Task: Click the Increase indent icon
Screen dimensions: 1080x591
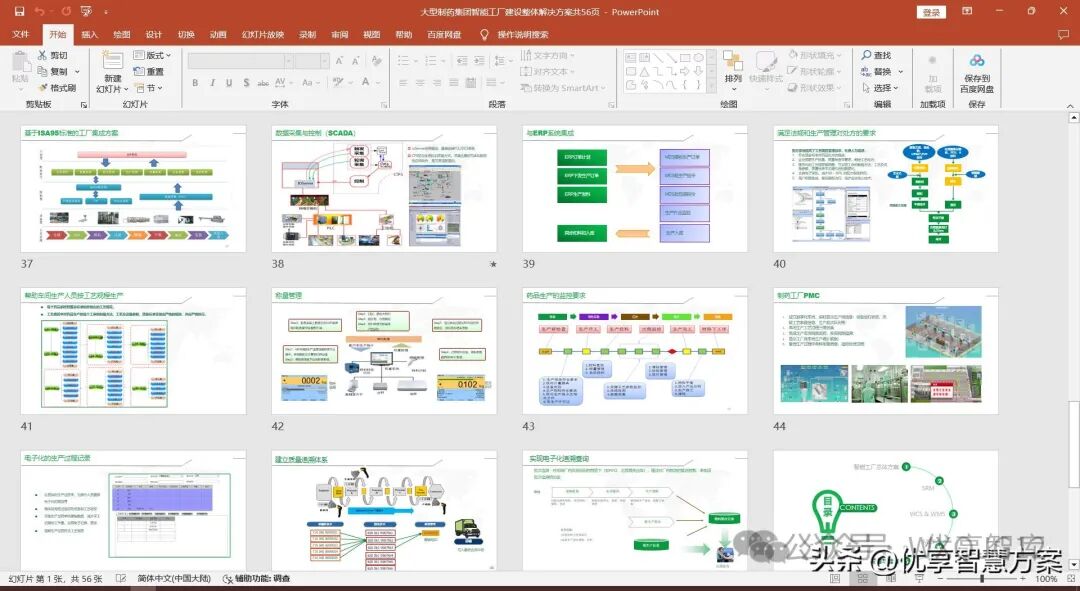Action: [479, 61]
